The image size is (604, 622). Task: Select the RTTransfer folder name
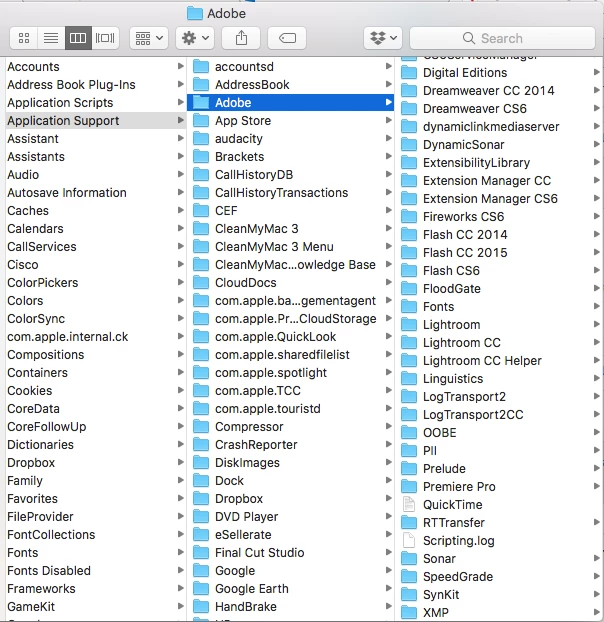454,522
